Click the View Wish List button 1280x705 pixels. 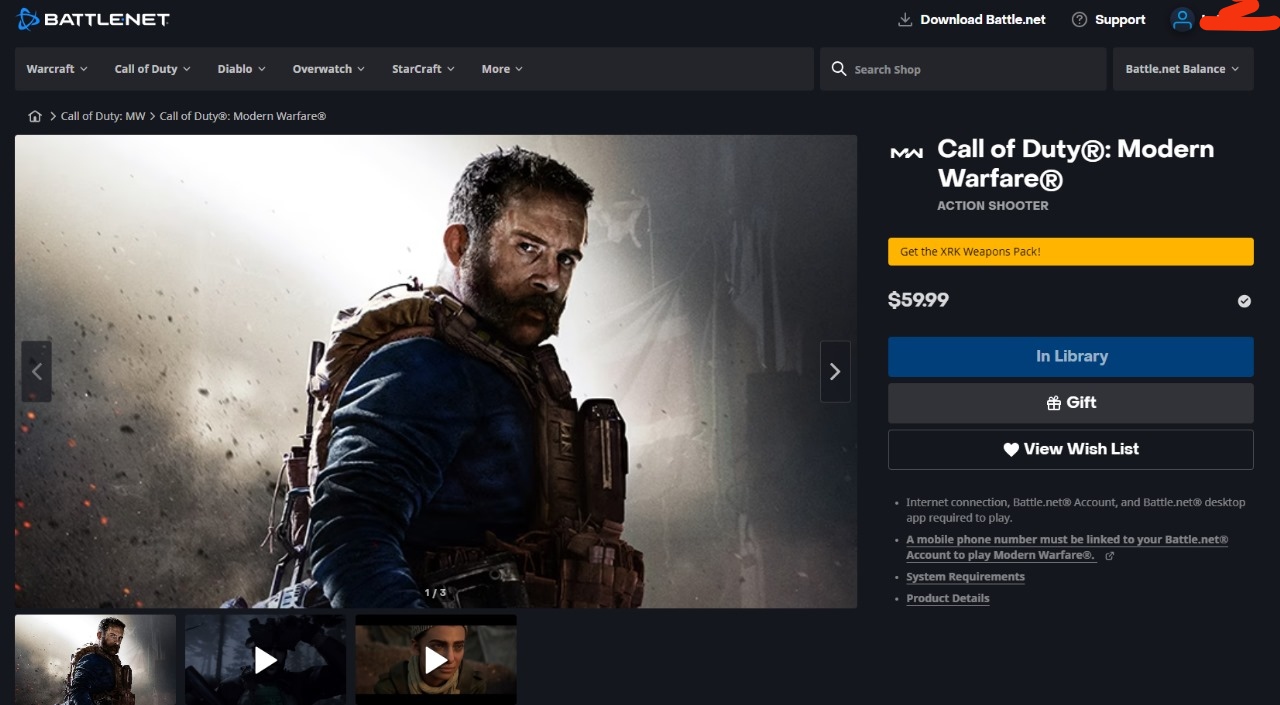tap(1071, 450)
